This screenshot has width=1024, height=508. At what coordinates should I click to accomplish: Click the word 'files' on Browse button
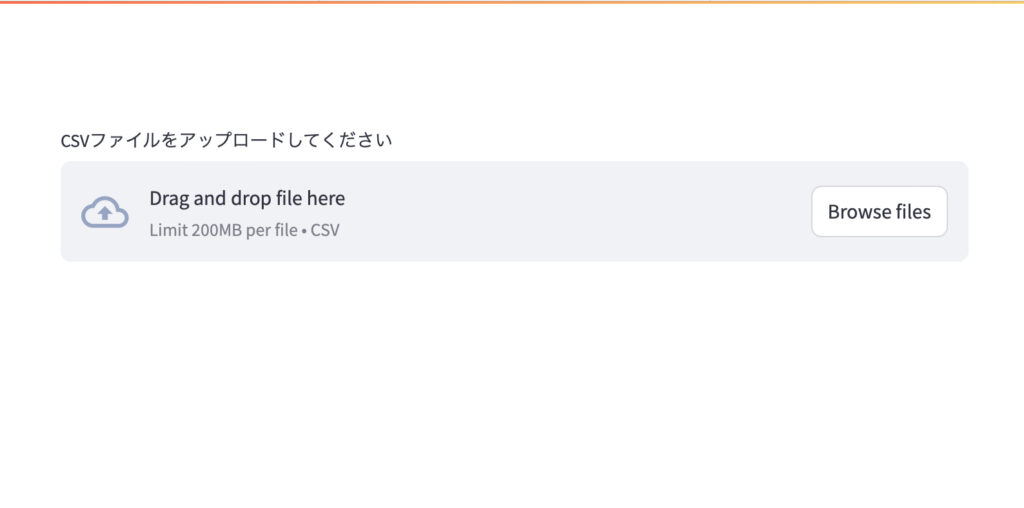(x=913, y=212)
